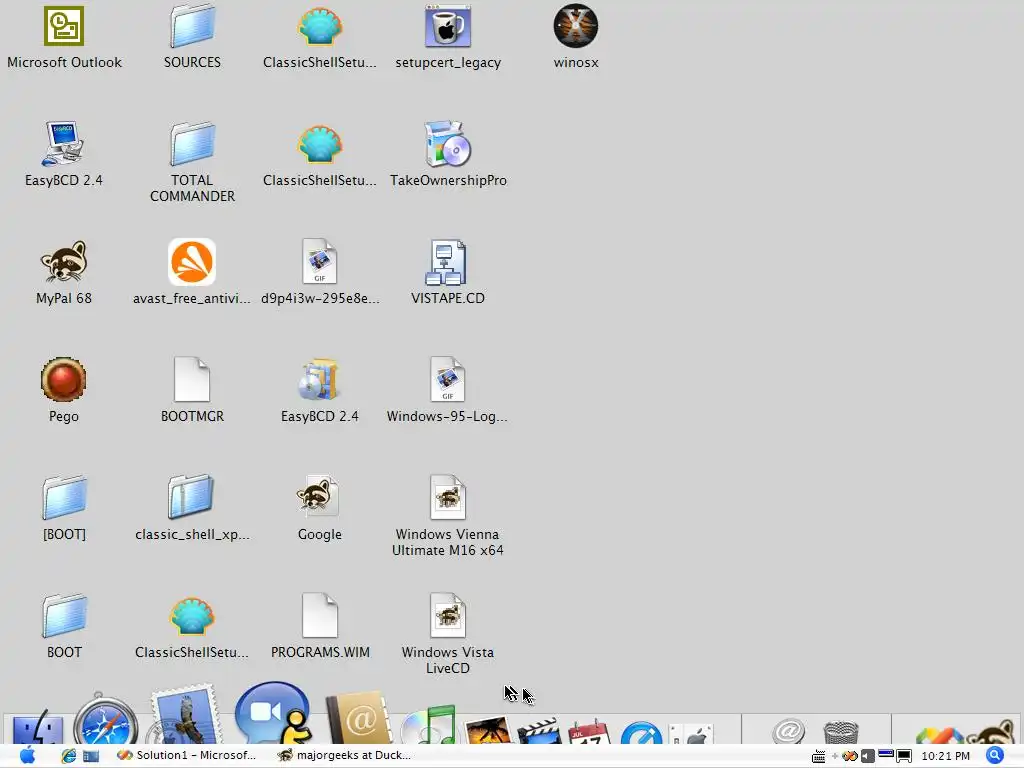Launch iTunes music note dock icon
Viewport: 1024px width, 768px height.
[x=428, y=725]
